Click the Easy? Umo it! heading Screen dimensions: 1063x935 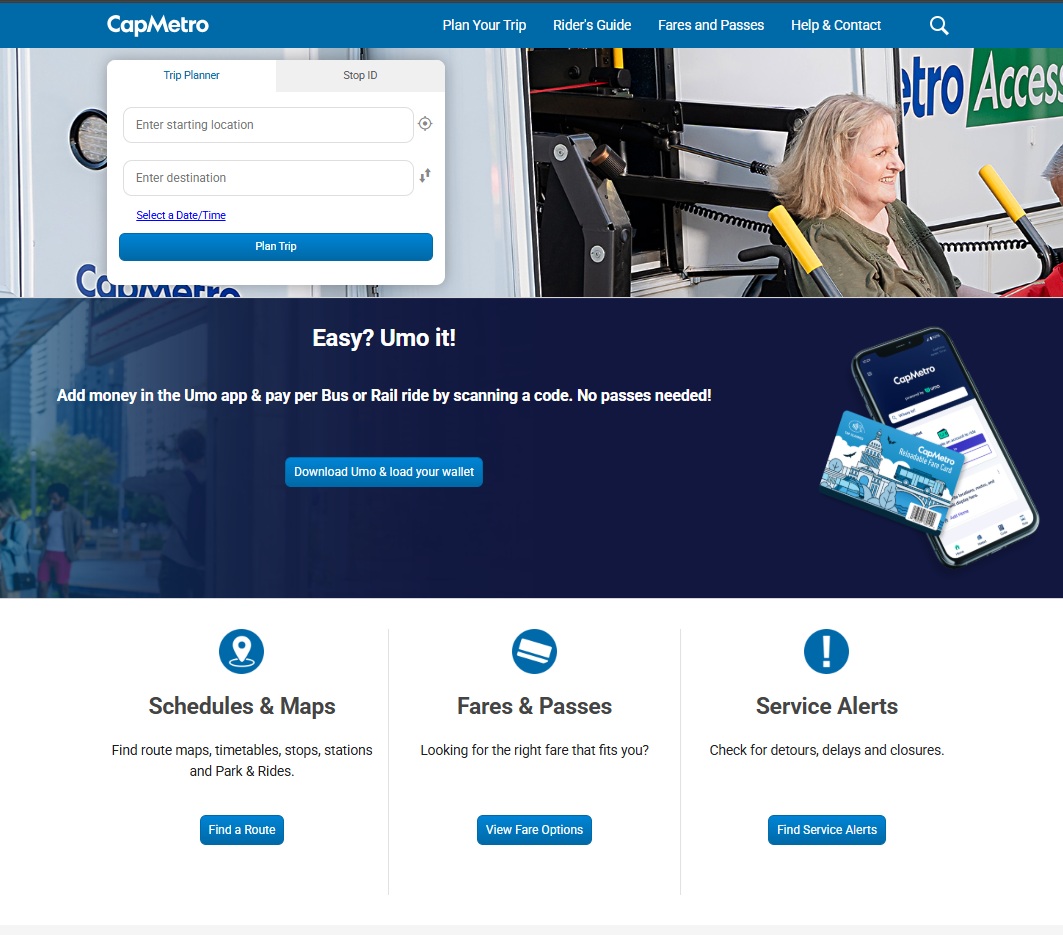click(x=384, y=338)
